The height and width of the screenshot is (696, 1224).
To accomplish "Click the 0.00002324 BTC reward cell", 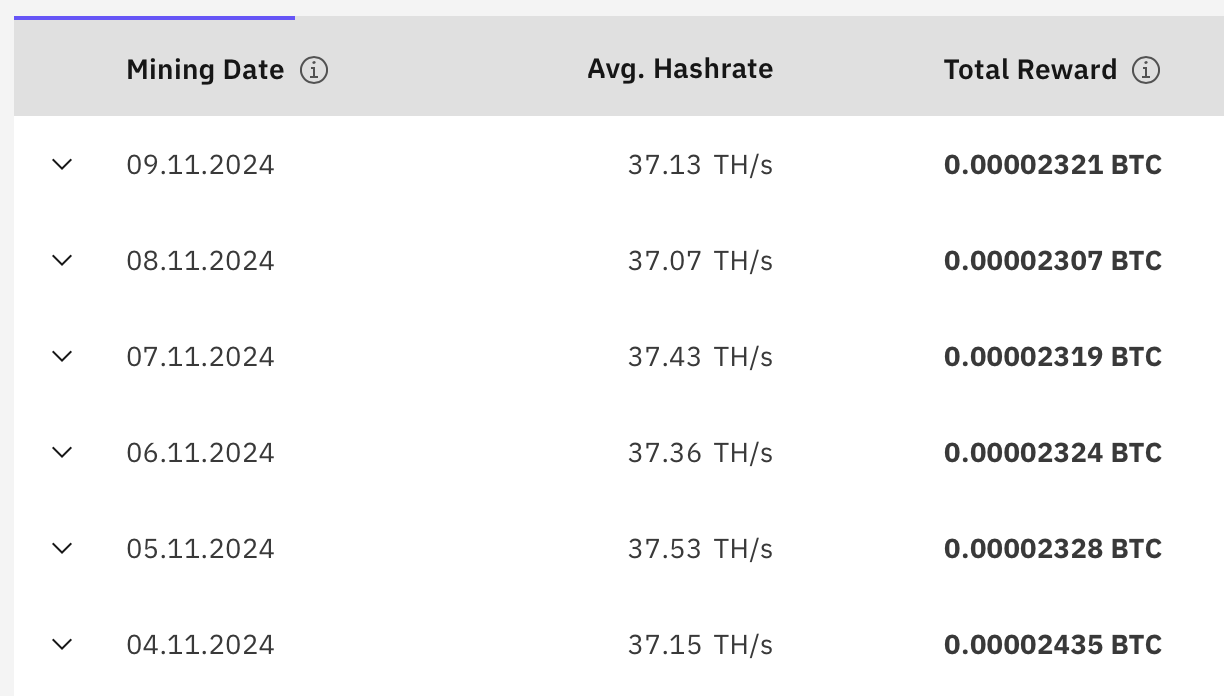I will click(x=1052, y=453).
